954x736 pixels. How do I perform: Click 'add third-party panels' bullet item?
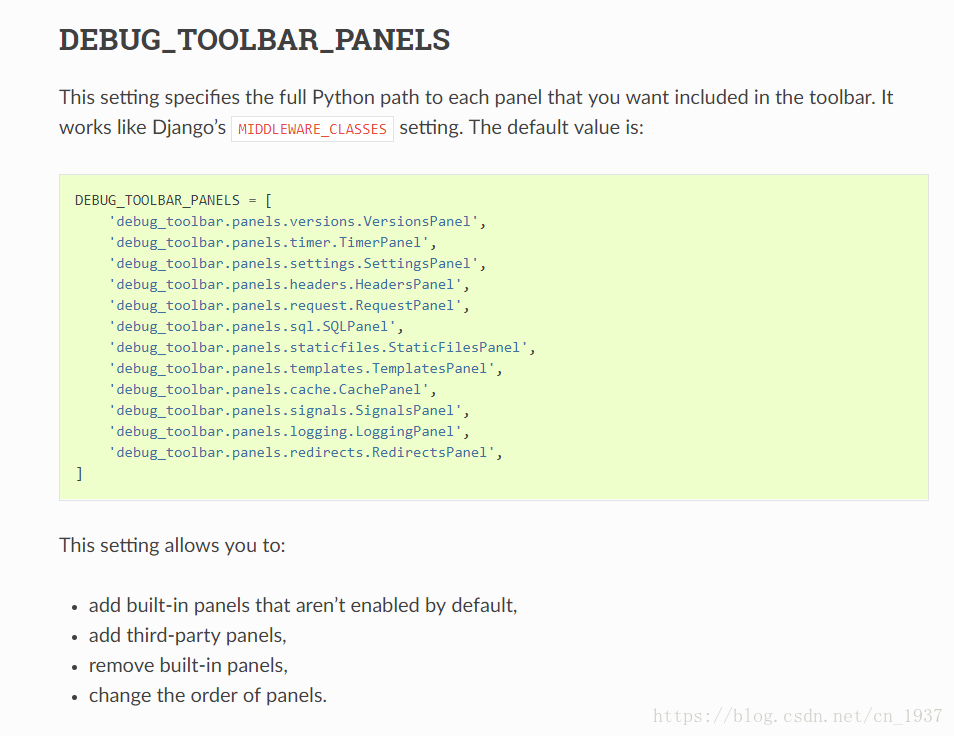pyautogui.click(x=187, y=635)
